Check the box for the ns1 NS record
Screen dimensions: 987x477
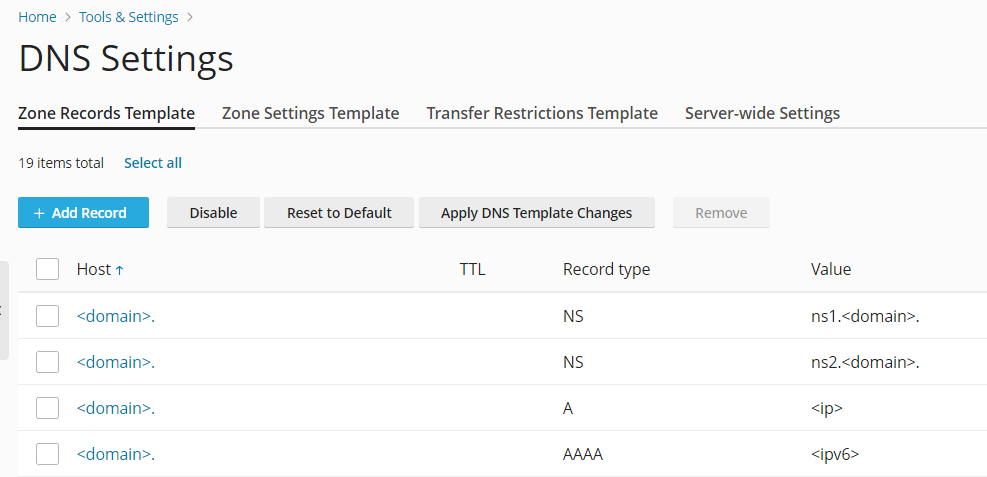[47, 316]
